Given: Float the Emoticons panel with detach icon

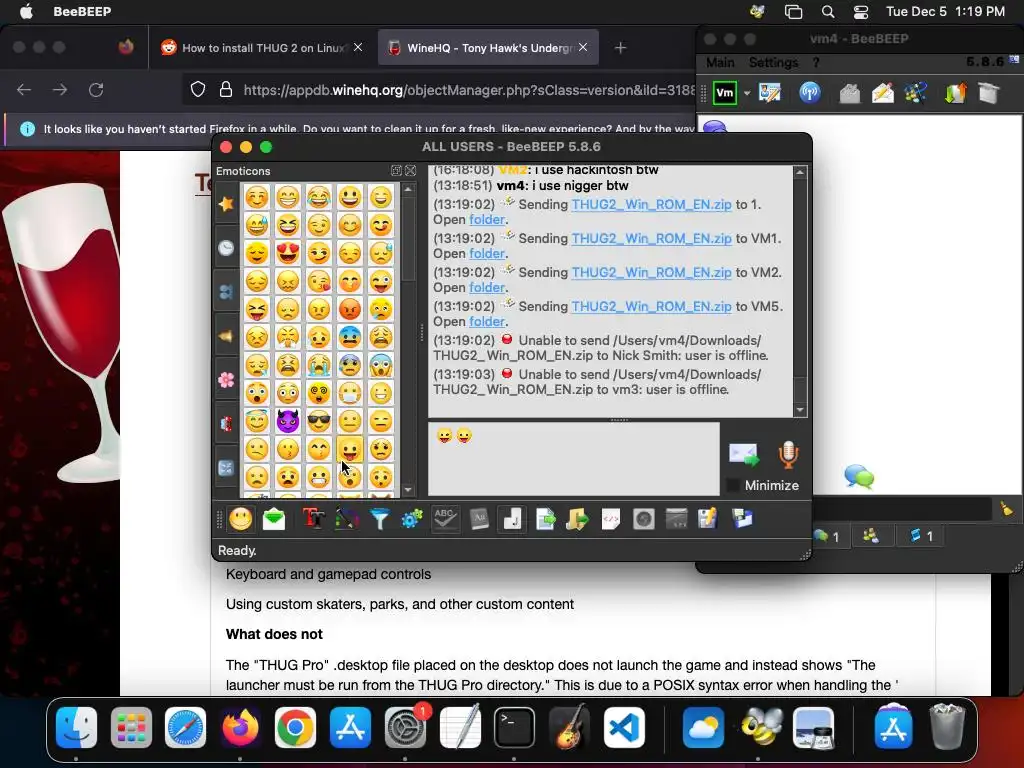Looking at the screenshot, I should [396, 170].
